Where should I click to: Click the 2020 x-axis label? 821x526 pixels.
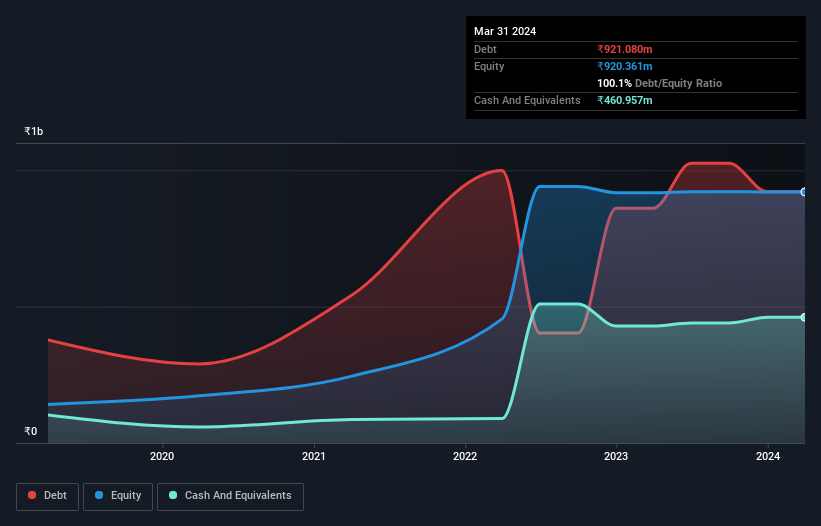click(x=162, y=456)
